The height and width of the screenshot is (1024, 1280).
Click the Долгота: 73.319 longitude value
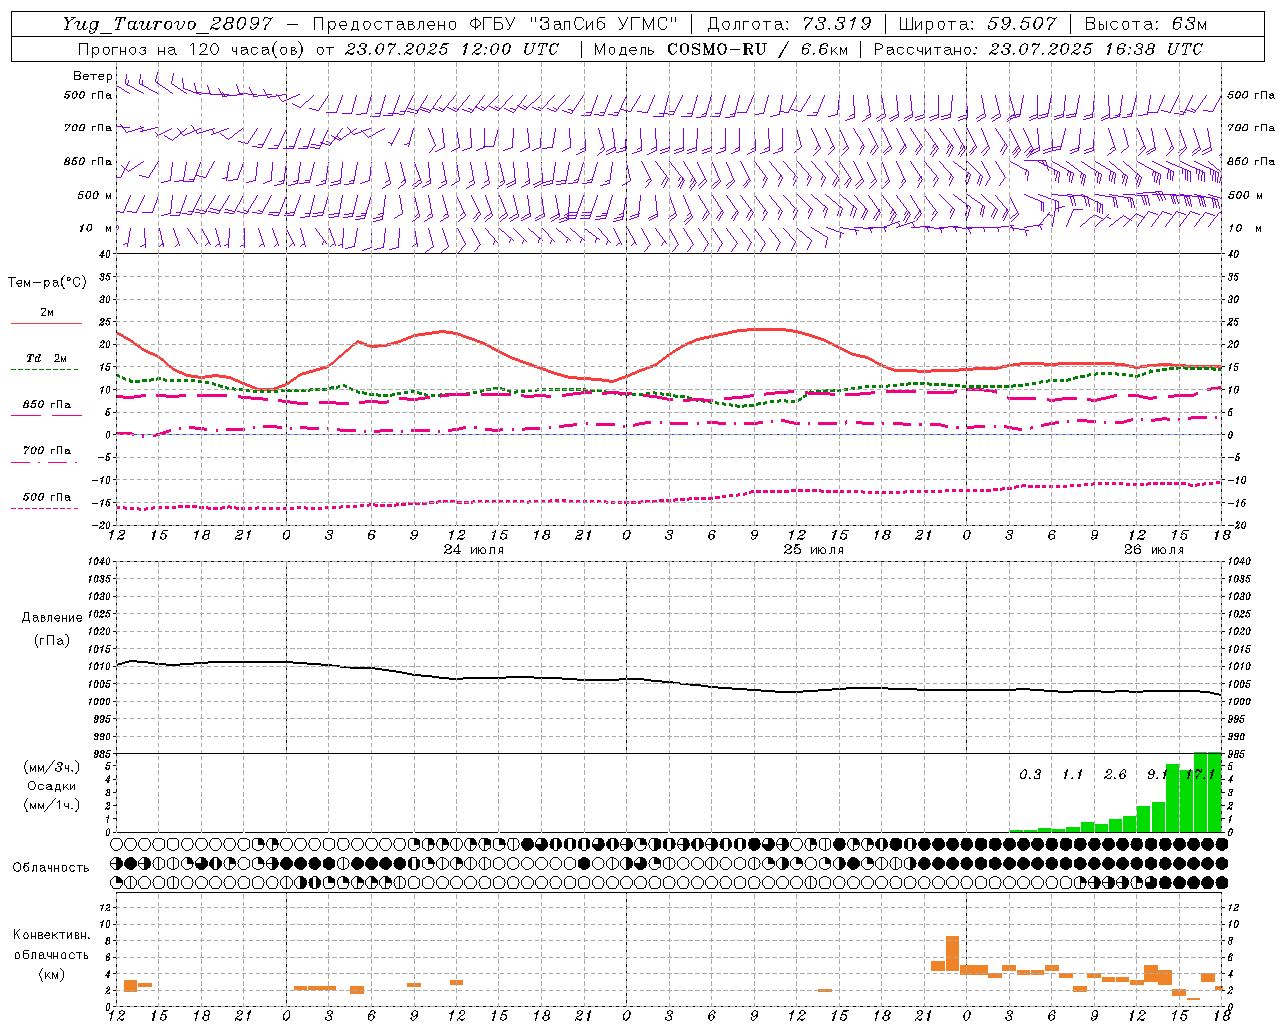(790, 24)
